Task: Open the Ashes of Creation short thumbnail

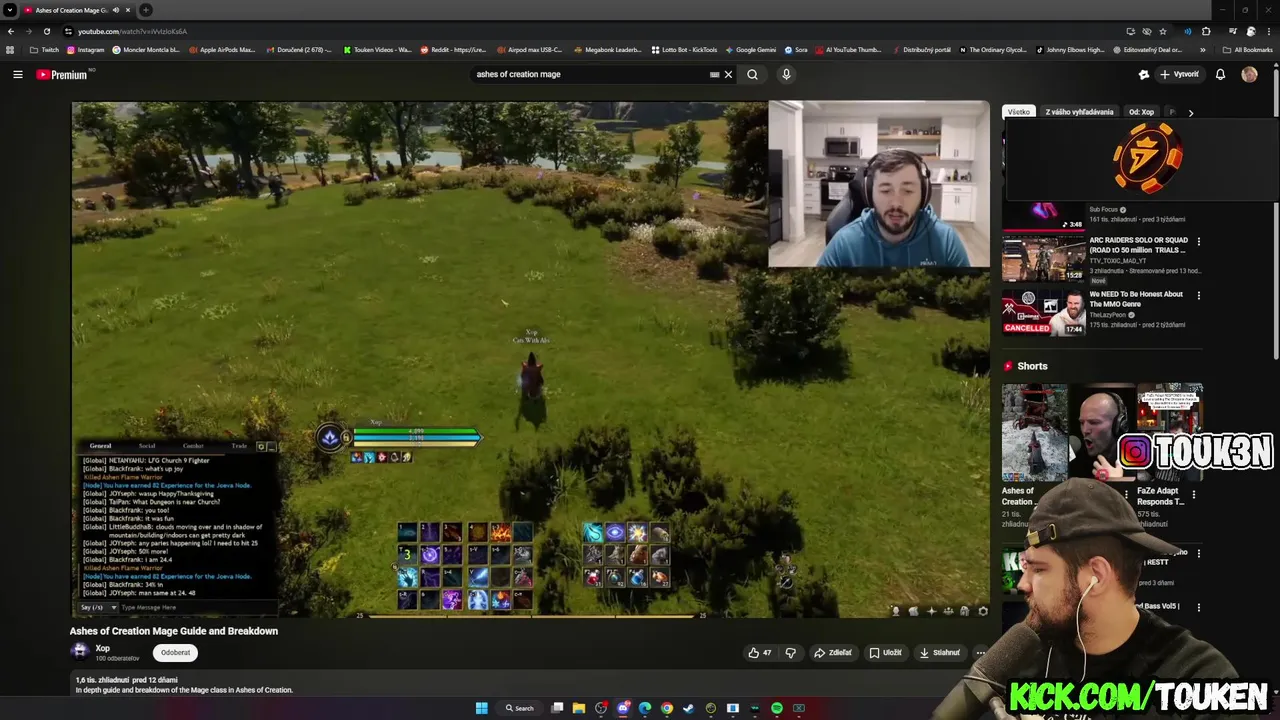Action: pos(1034,432)
